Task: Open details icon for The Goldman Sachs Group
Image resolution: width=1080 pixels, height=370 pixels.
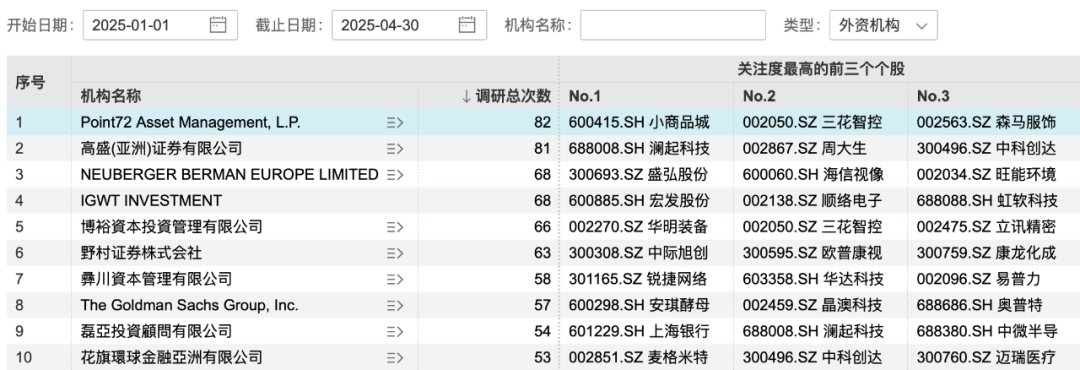Action: point(395,305)
